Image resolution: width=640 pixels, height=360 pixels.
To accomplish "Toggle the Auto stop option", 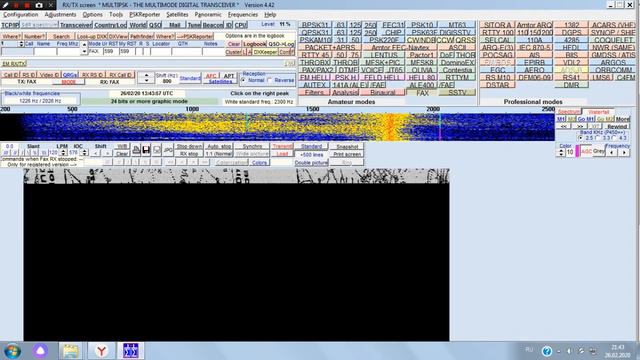I will tap(219, 146).
